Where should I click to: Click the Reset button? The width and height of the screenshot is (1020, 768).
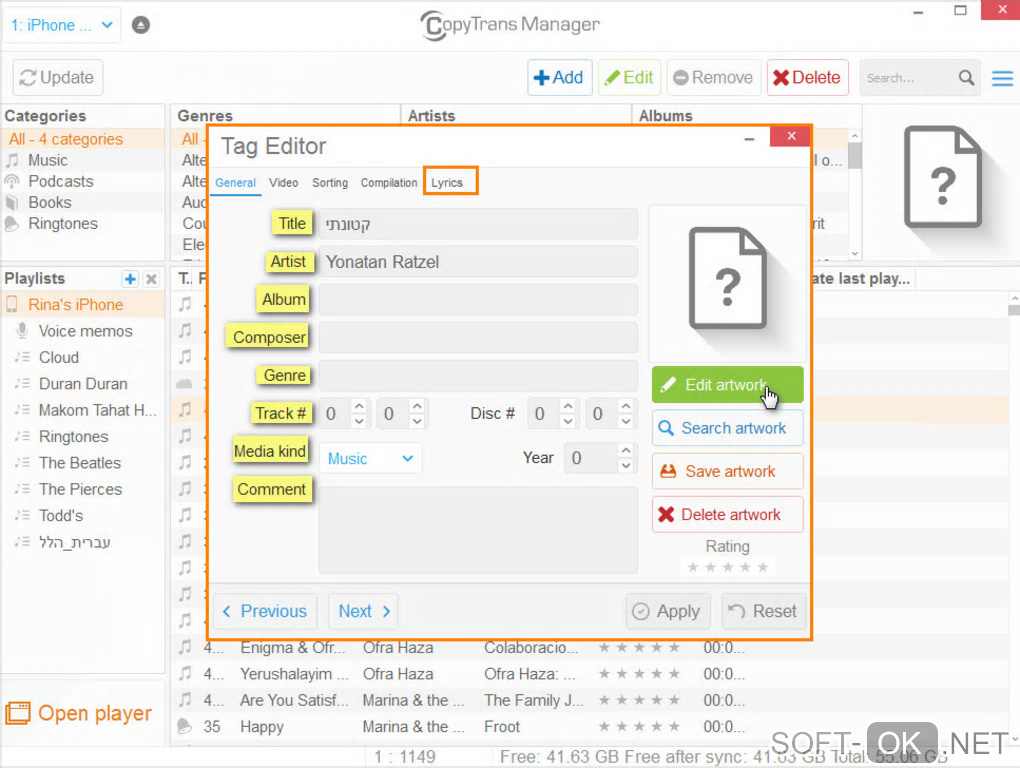point(764,611)
